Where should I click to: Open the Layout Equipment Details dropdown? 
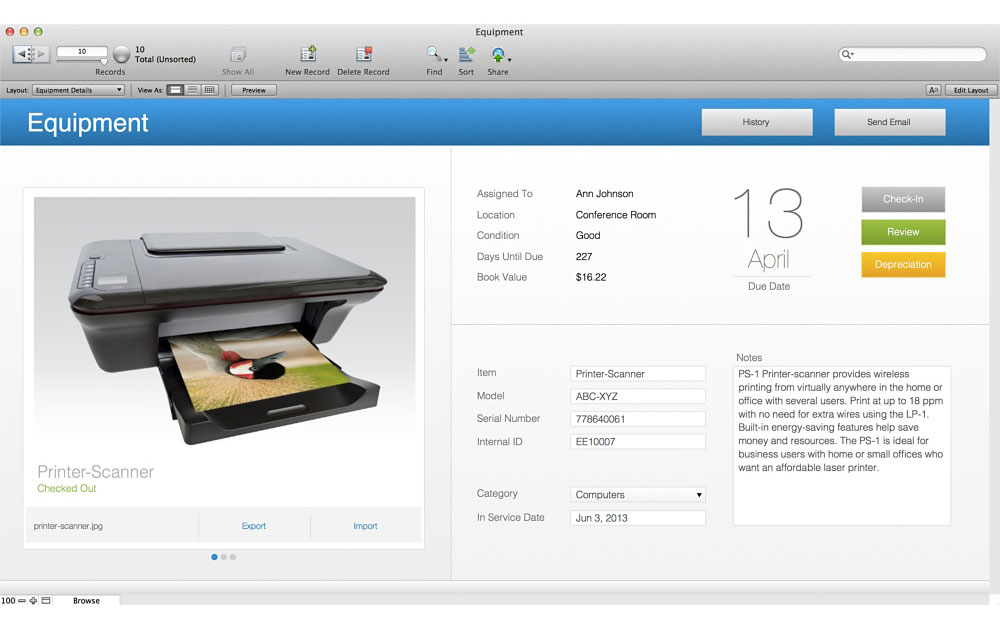pos(78,90)
